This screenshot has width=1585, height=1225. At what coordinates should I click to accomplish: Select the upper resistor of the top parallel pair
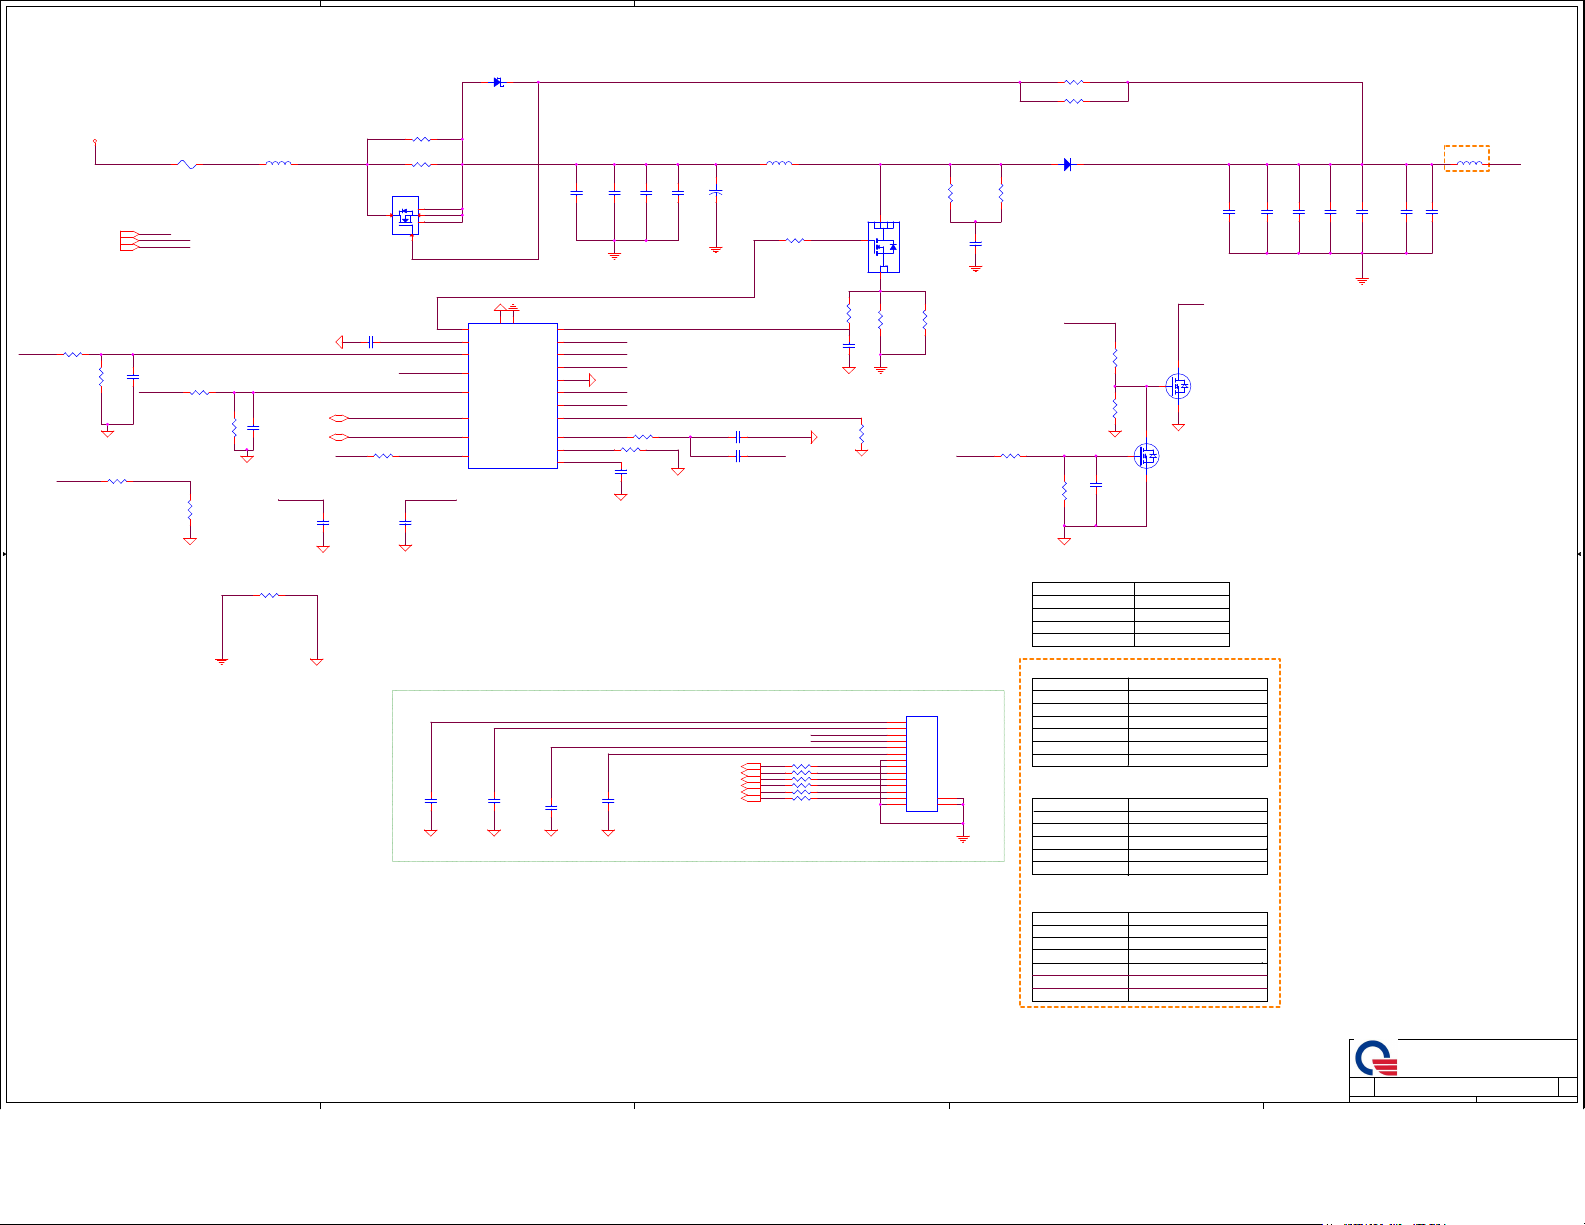[1074, 82]
